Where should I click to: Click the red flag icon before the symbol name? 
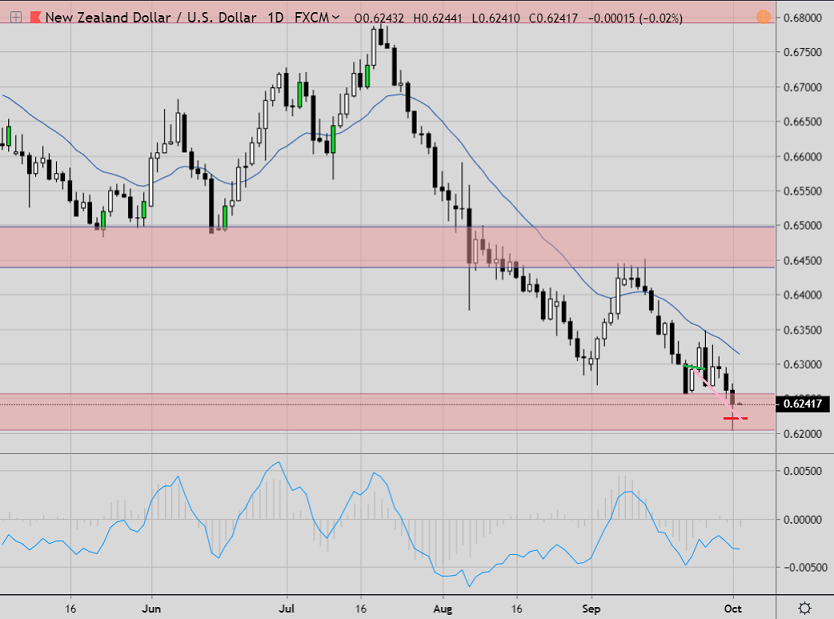36,18
